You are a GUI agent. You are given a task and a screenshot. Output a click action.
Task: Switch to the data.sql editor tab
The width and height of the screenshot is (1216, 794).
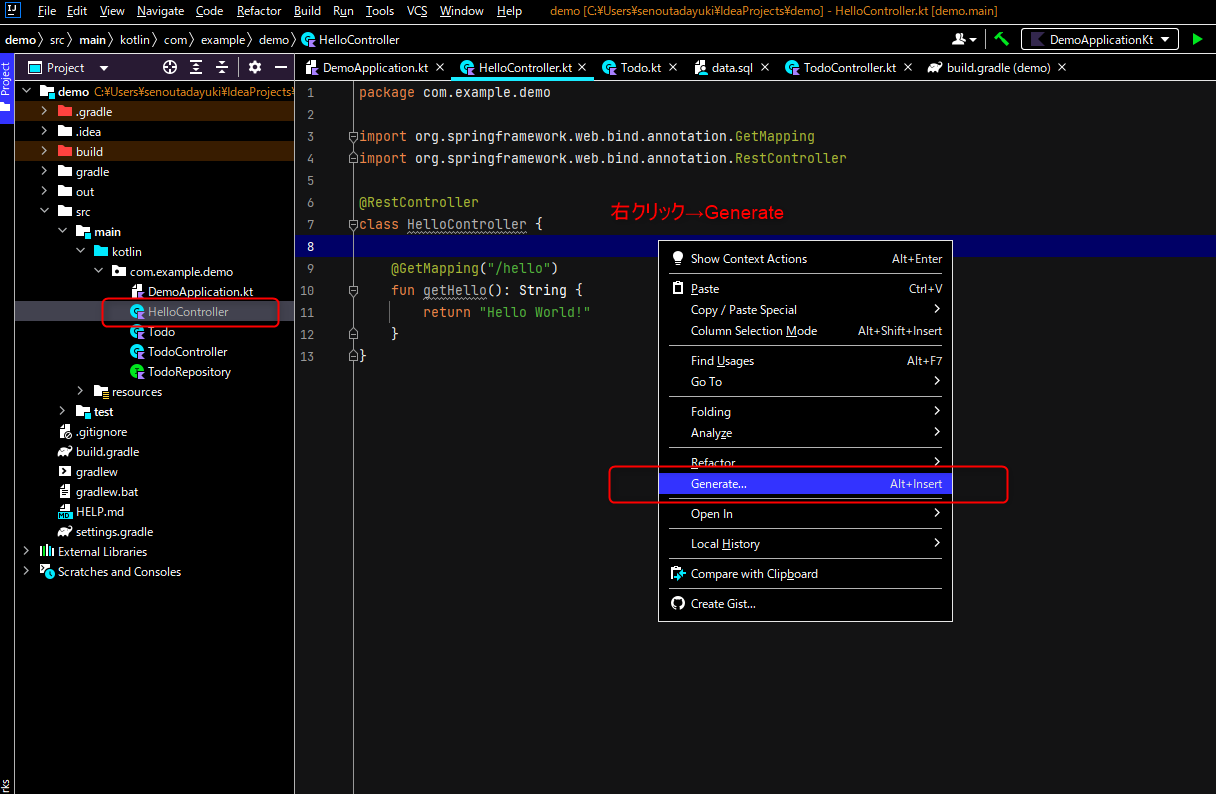[x=731, y=68]
